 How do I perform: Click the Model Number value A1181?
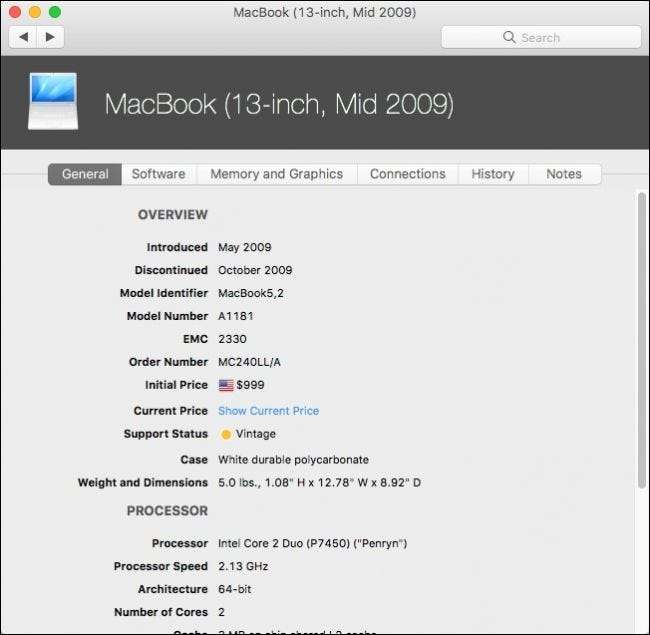235,317
